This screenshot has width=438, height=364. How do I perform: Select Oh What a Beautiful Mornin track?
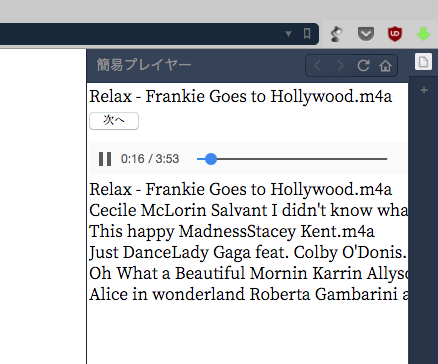(248, 273)
